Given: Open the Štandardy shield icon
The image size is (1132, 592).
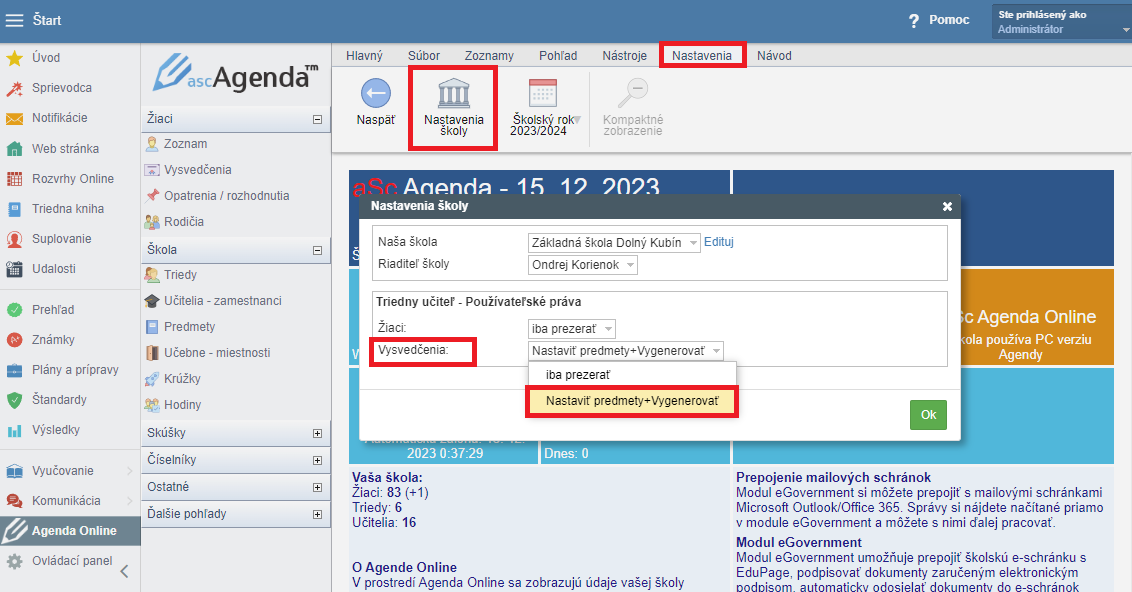Looking at the screenshot, I should click(14, 400).
